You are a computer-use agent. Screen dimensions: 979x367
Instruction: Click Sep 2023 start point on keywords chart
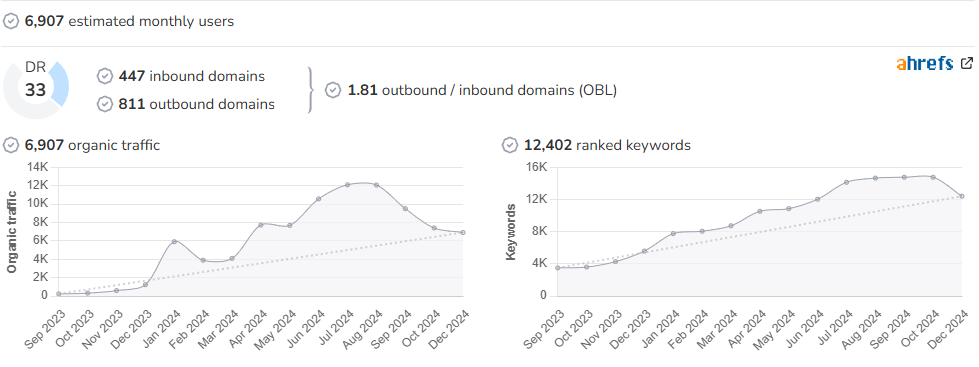tap(558, 268)
